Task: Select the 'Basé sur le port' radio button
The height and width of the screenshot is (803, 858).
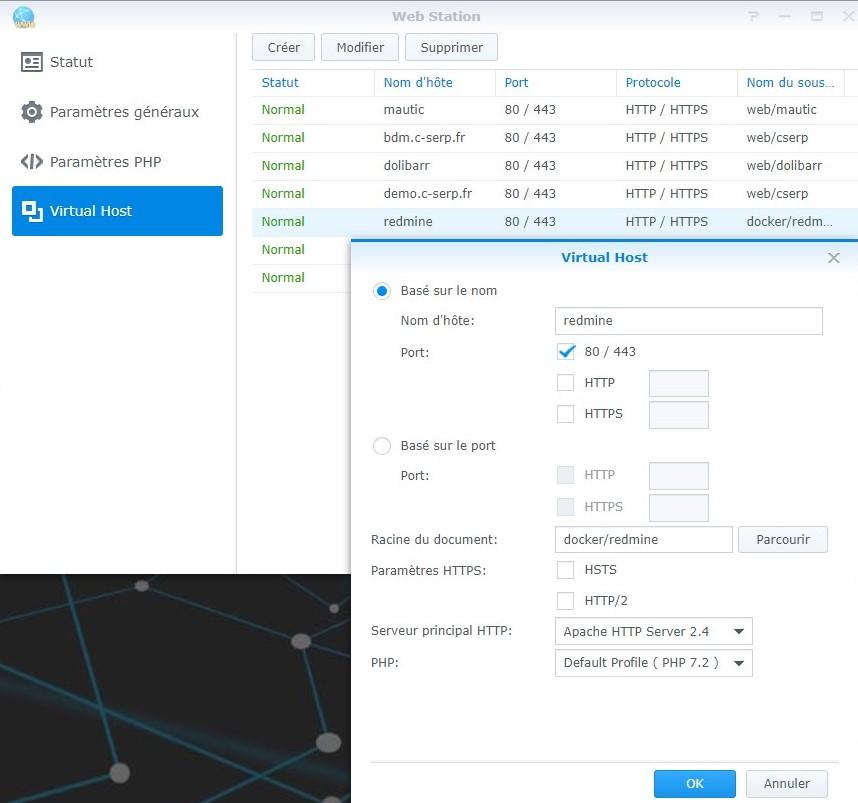Action: [381, 446]
